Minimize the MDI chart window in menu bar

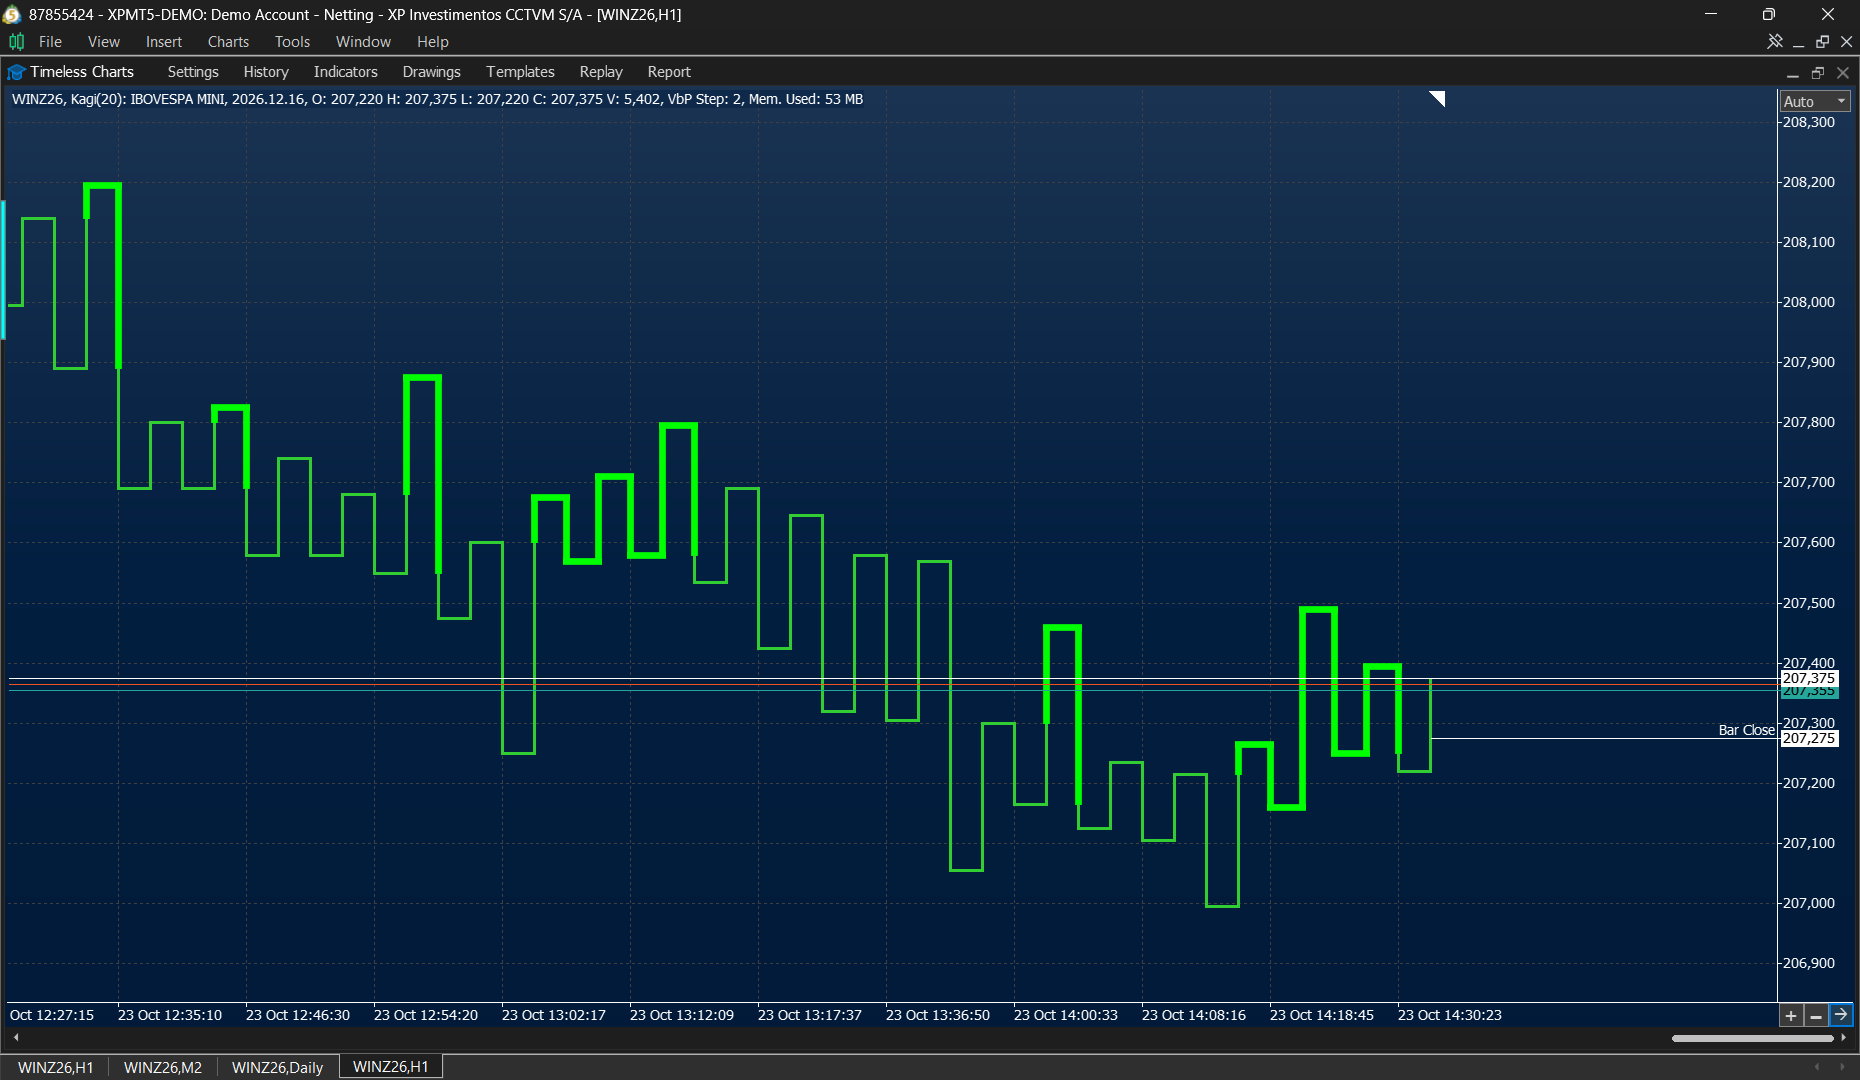click(1798, 42)
